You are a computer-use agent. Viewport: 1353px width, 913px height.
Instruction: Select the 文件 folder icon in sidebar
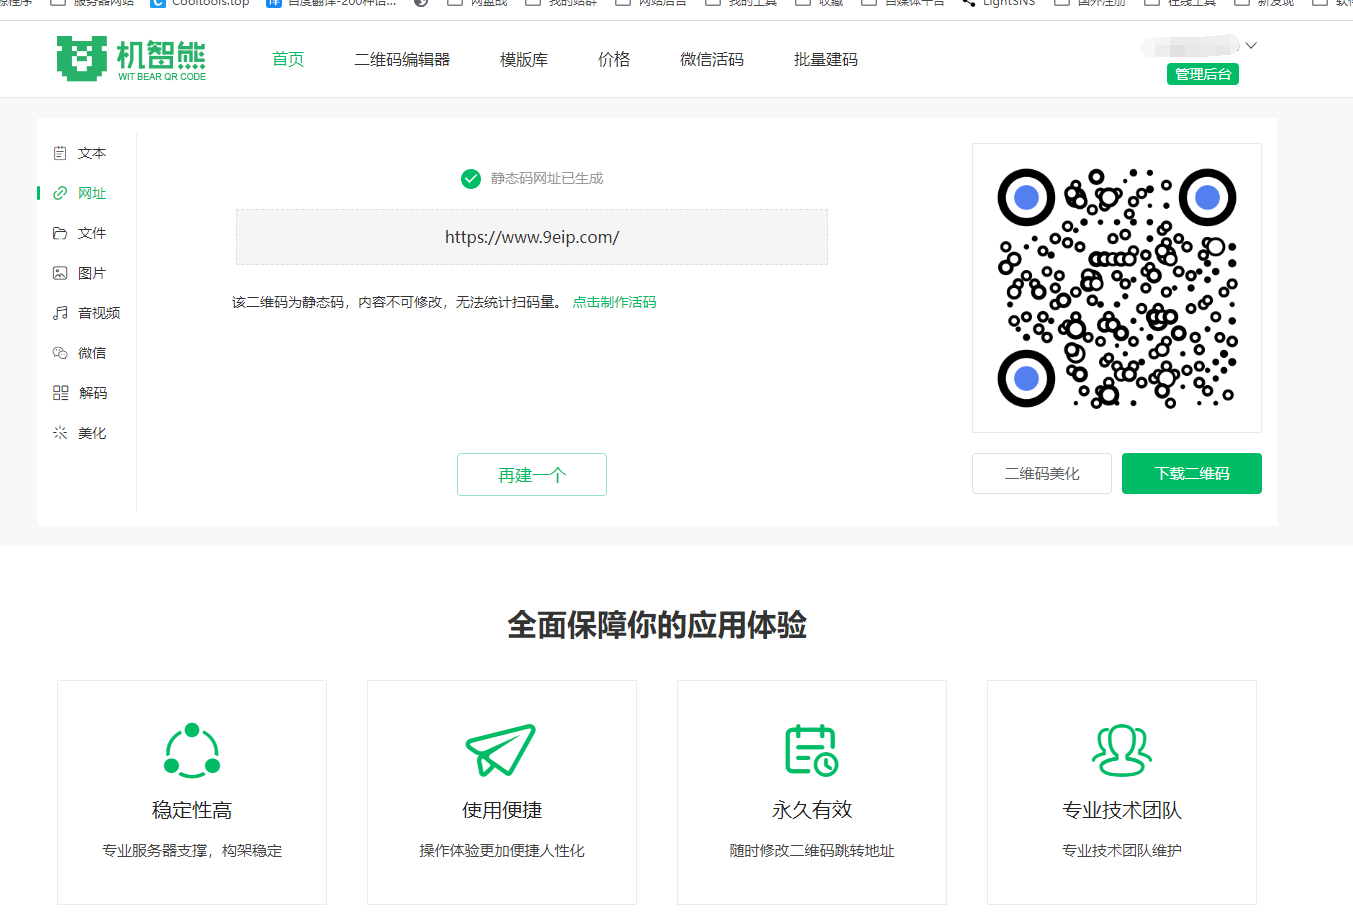[60, 233]
